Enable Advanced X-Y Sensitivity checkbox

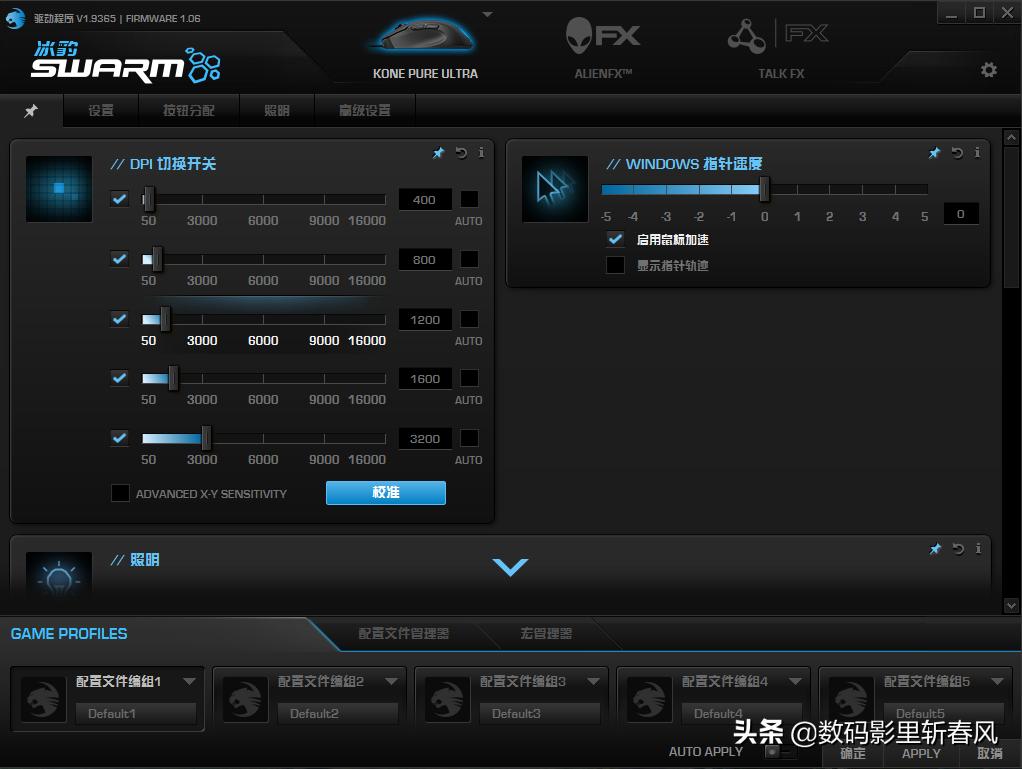coord(120,493)
